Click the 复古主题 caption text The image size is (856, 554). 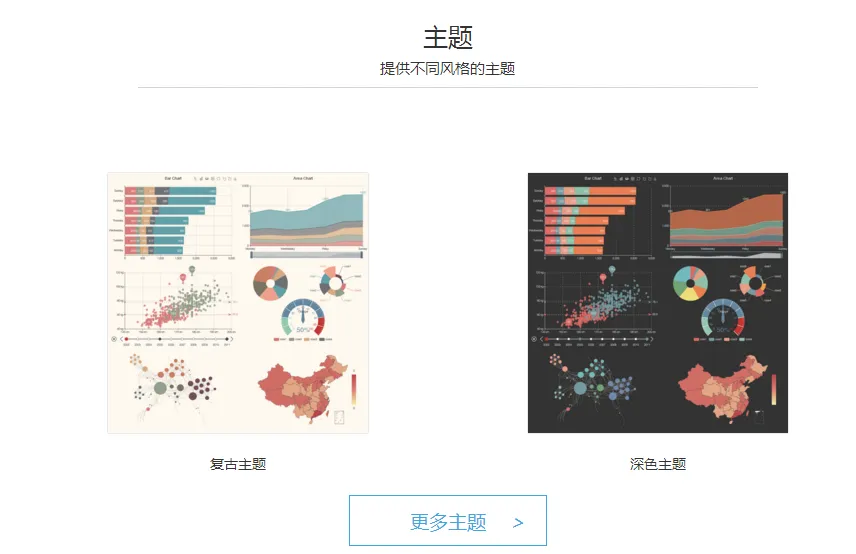click(238, 464)
